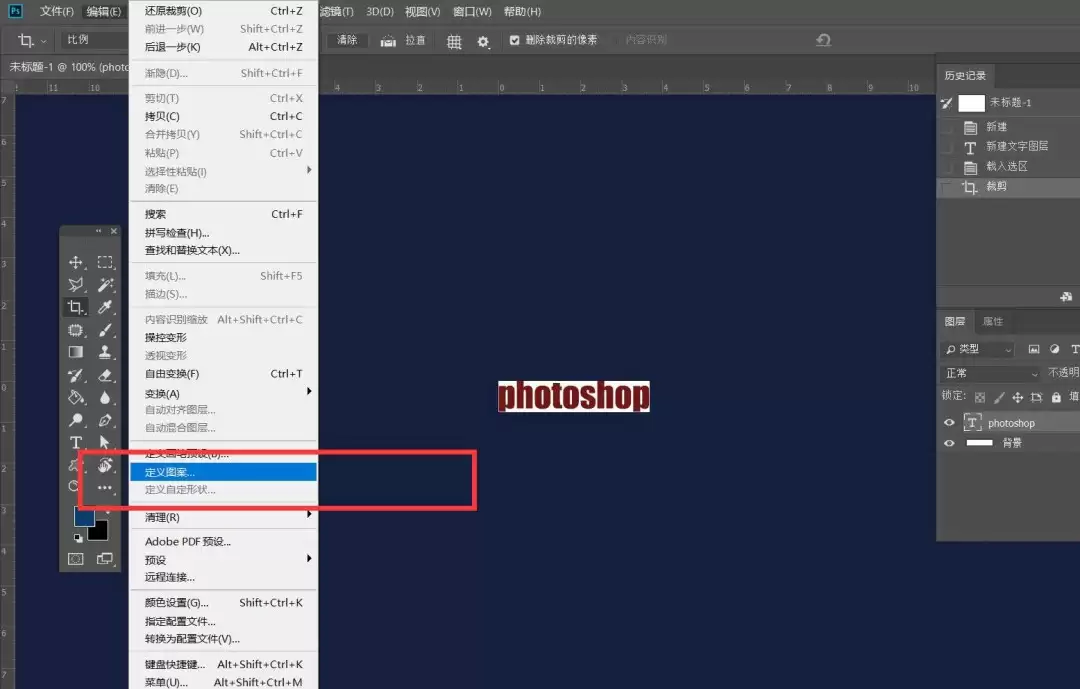Open the 窗口(W) menu
The image size is (1080, 689).
coord(472,12)
